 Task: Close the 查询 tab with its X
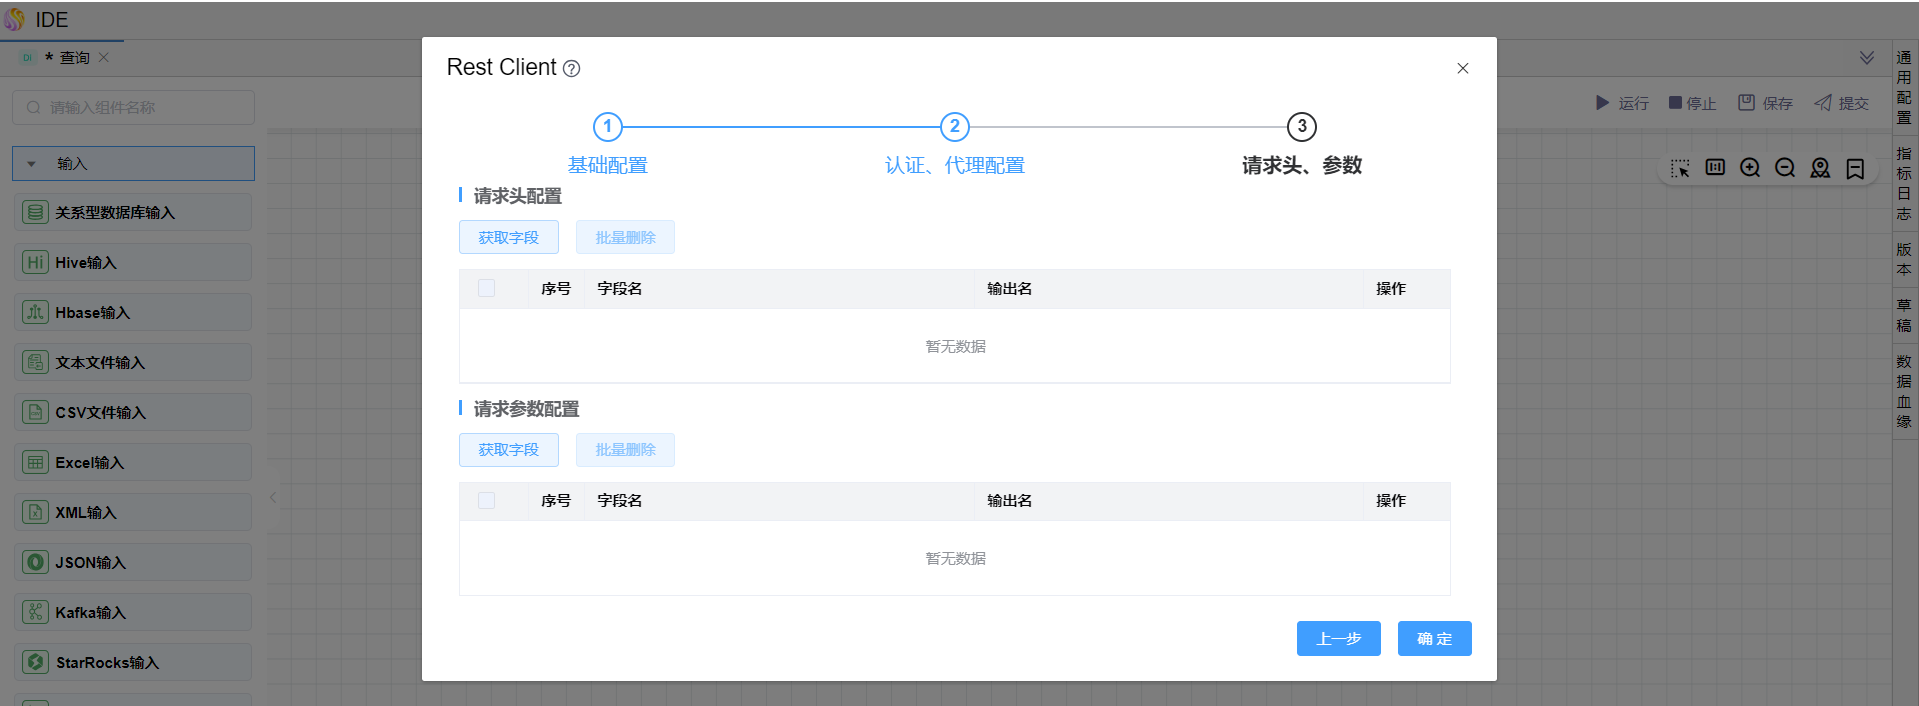click(104, 58)
